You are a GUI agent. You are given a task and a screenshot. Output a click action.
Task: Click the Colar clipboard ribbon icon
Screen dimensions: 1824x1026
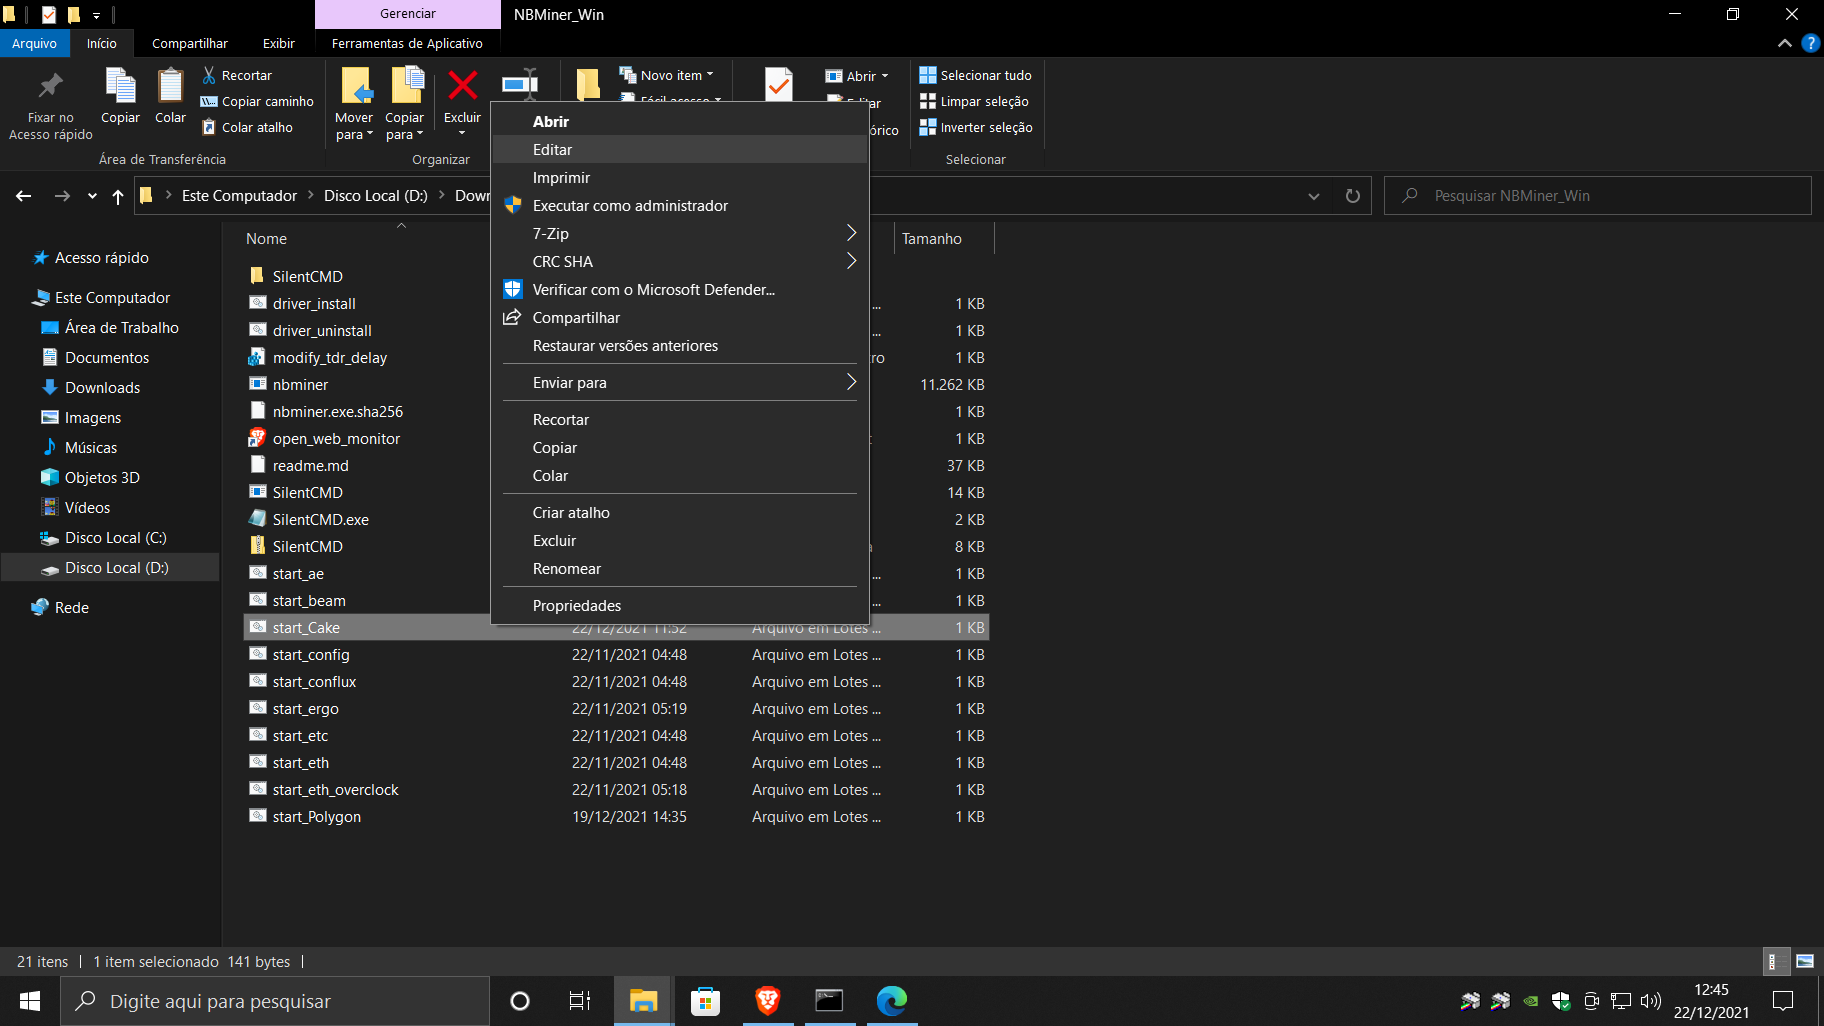170,86
